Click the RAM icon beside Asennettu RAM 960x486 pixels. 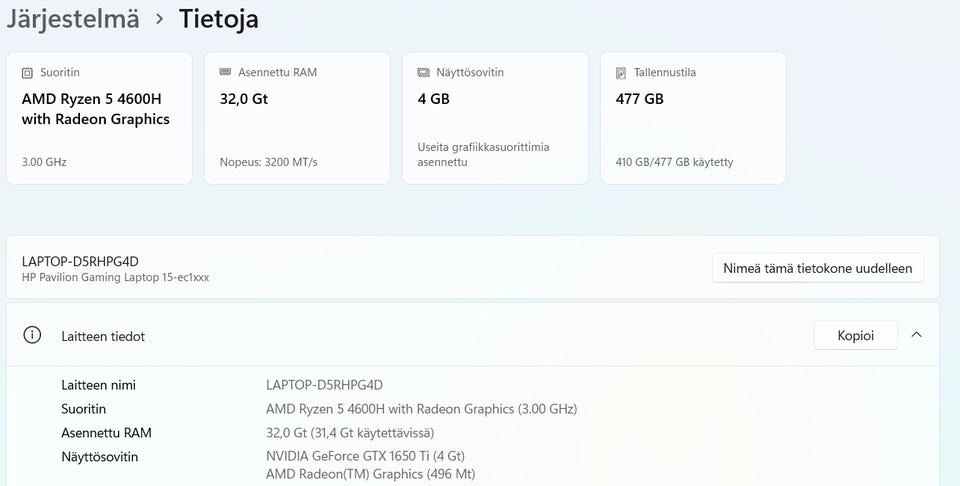tap(225, 72)
